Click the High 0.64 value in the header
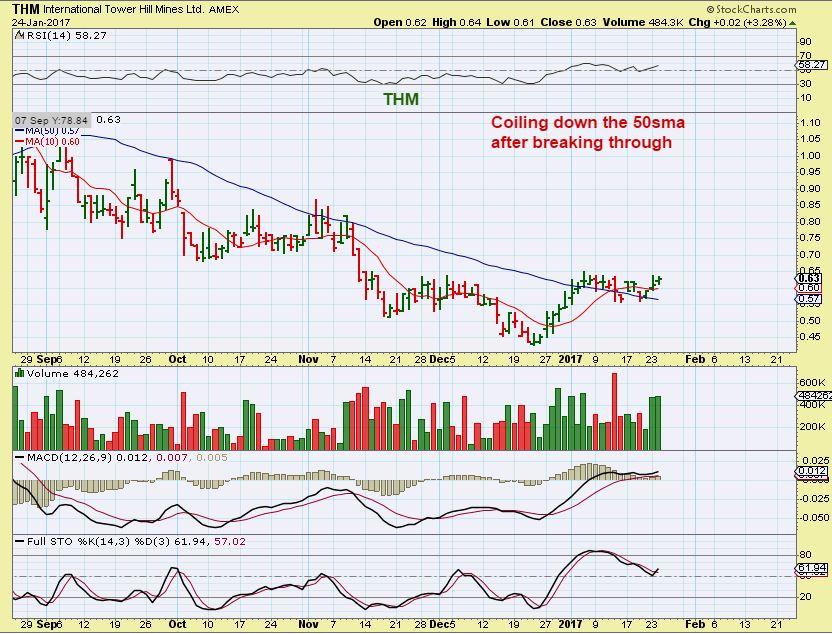Image resolution: width=832 pixels, height=634 pixels. 456,22
